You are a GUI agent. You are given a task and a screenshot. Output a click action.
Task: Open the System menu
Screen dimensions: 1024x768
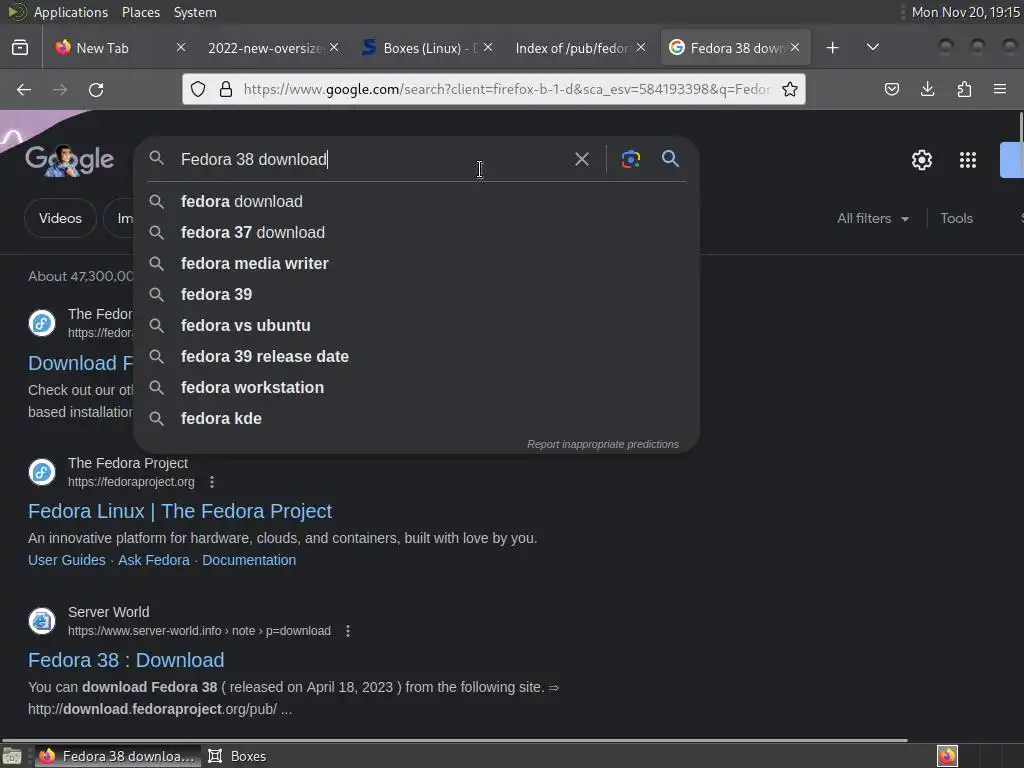[x=195, y=12]
